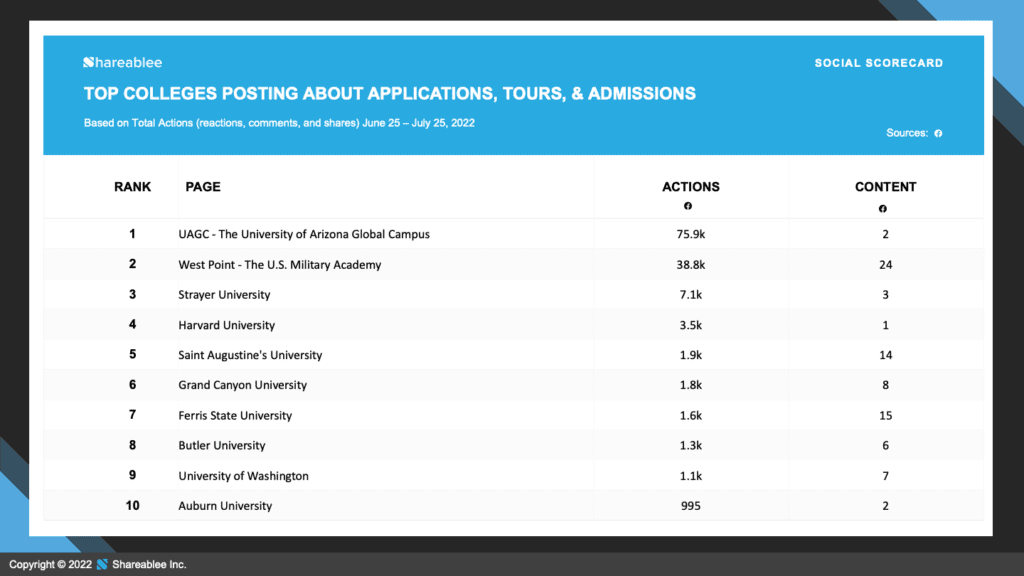Click rank number 5 in the table

coord(133,355)
